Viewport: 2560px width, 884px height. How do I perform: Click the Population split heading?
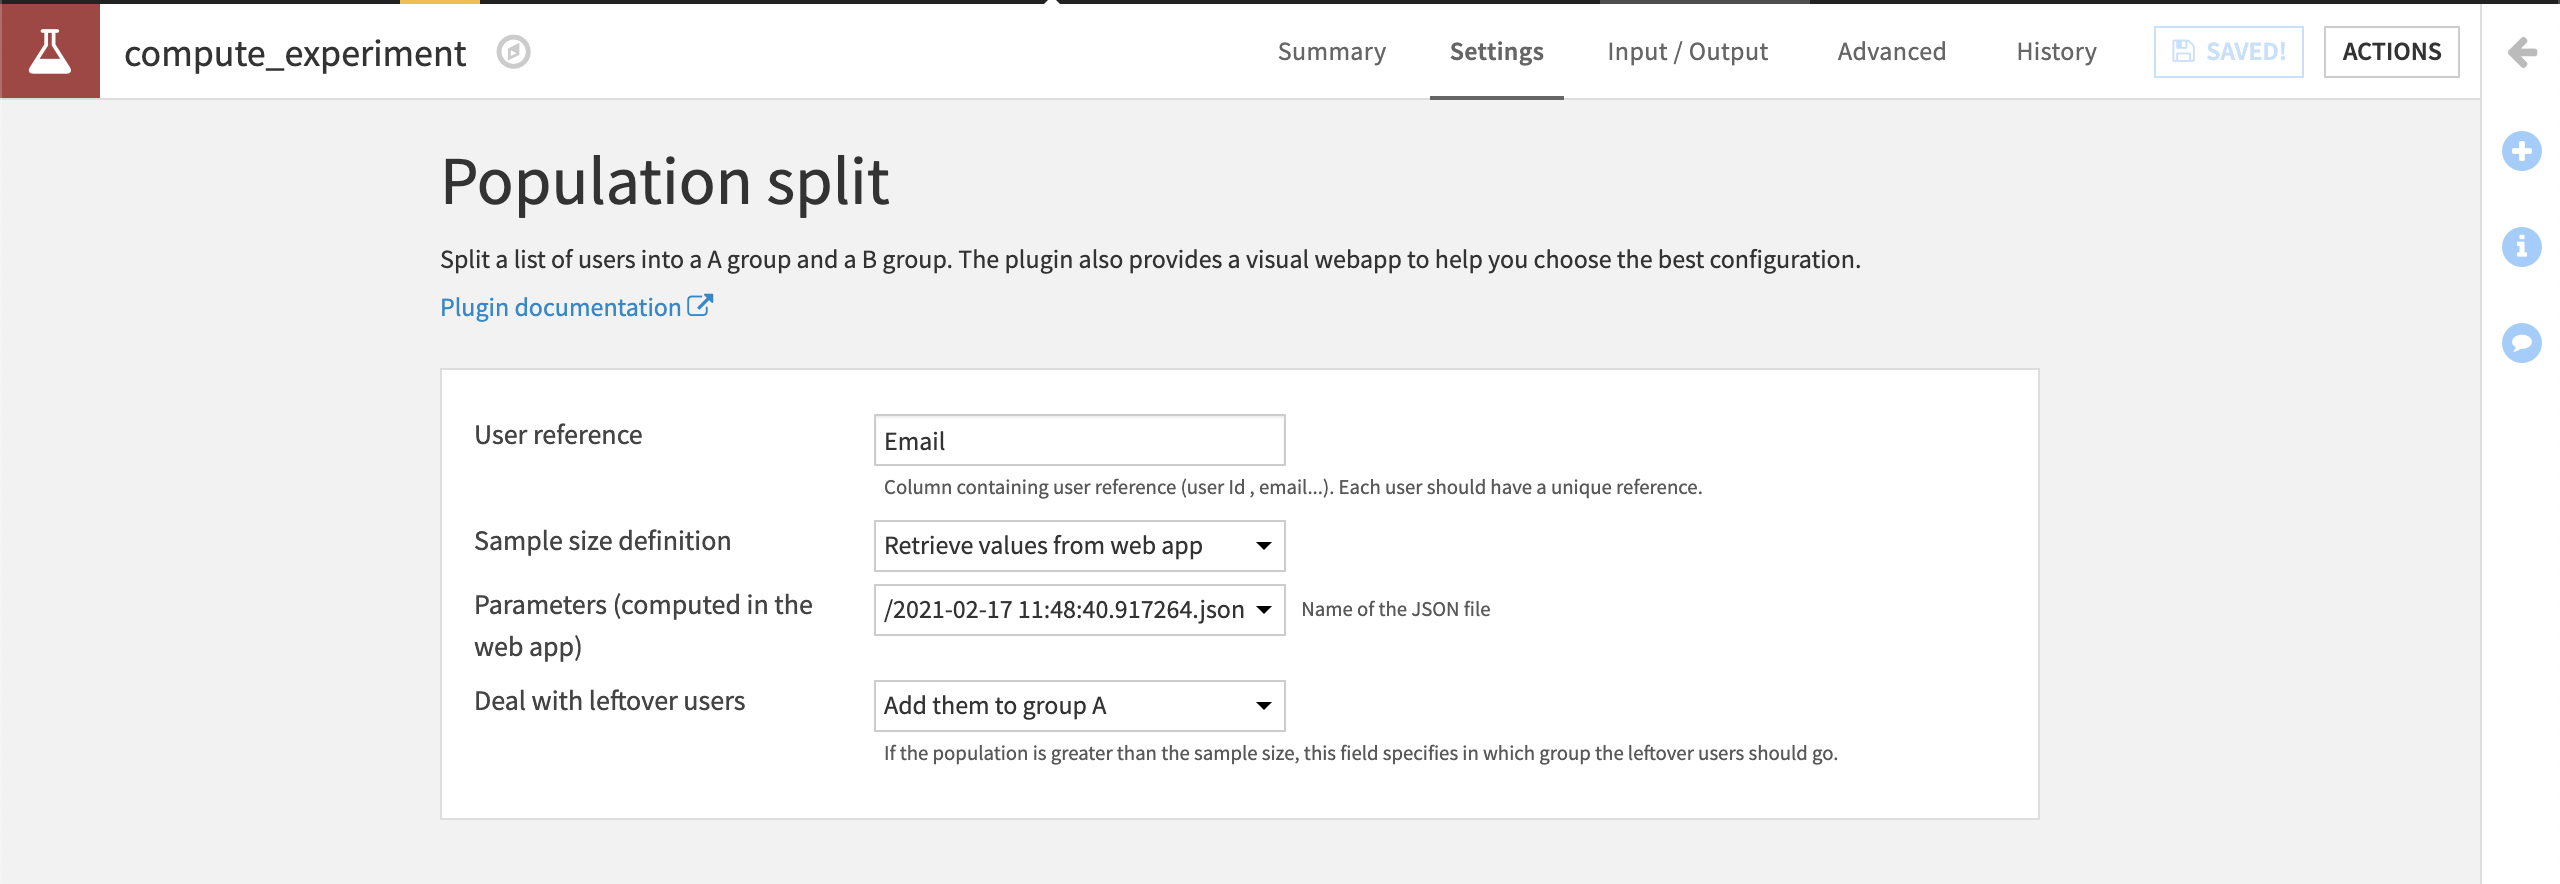[x=665, y=183]
